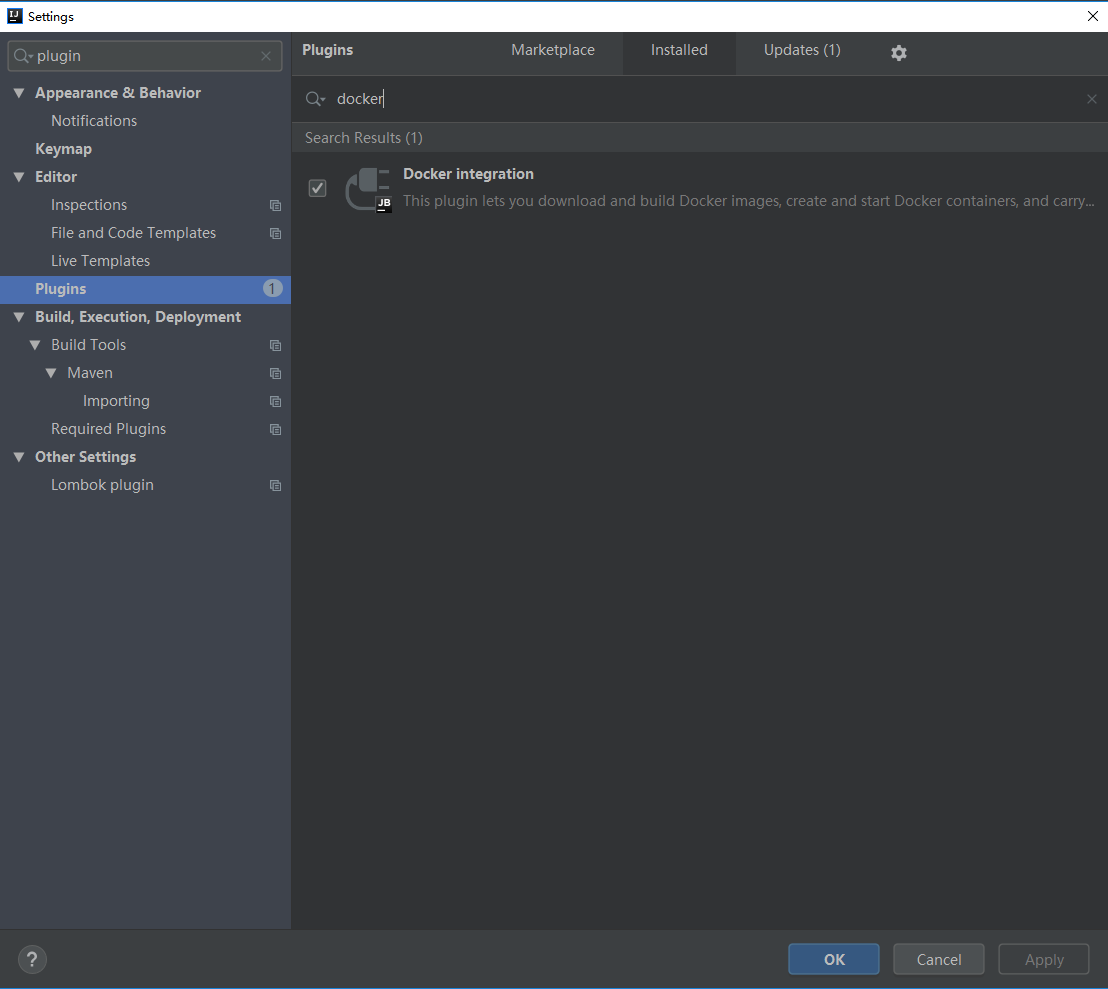Collapse the Other Settings section
This screenshot has width=1108, height=989.
(x=19, y=456)
